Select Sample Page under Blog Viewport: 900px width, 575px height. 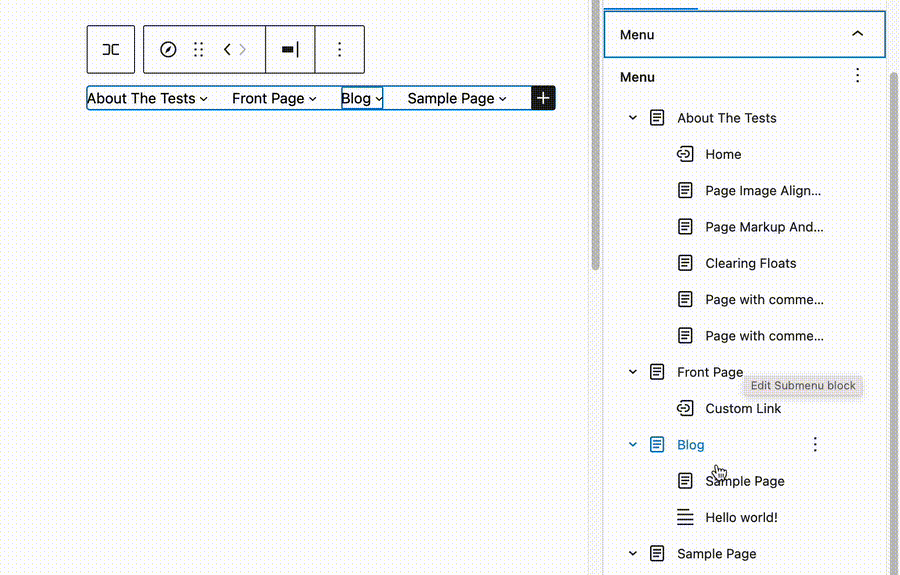tap(745, 481)
